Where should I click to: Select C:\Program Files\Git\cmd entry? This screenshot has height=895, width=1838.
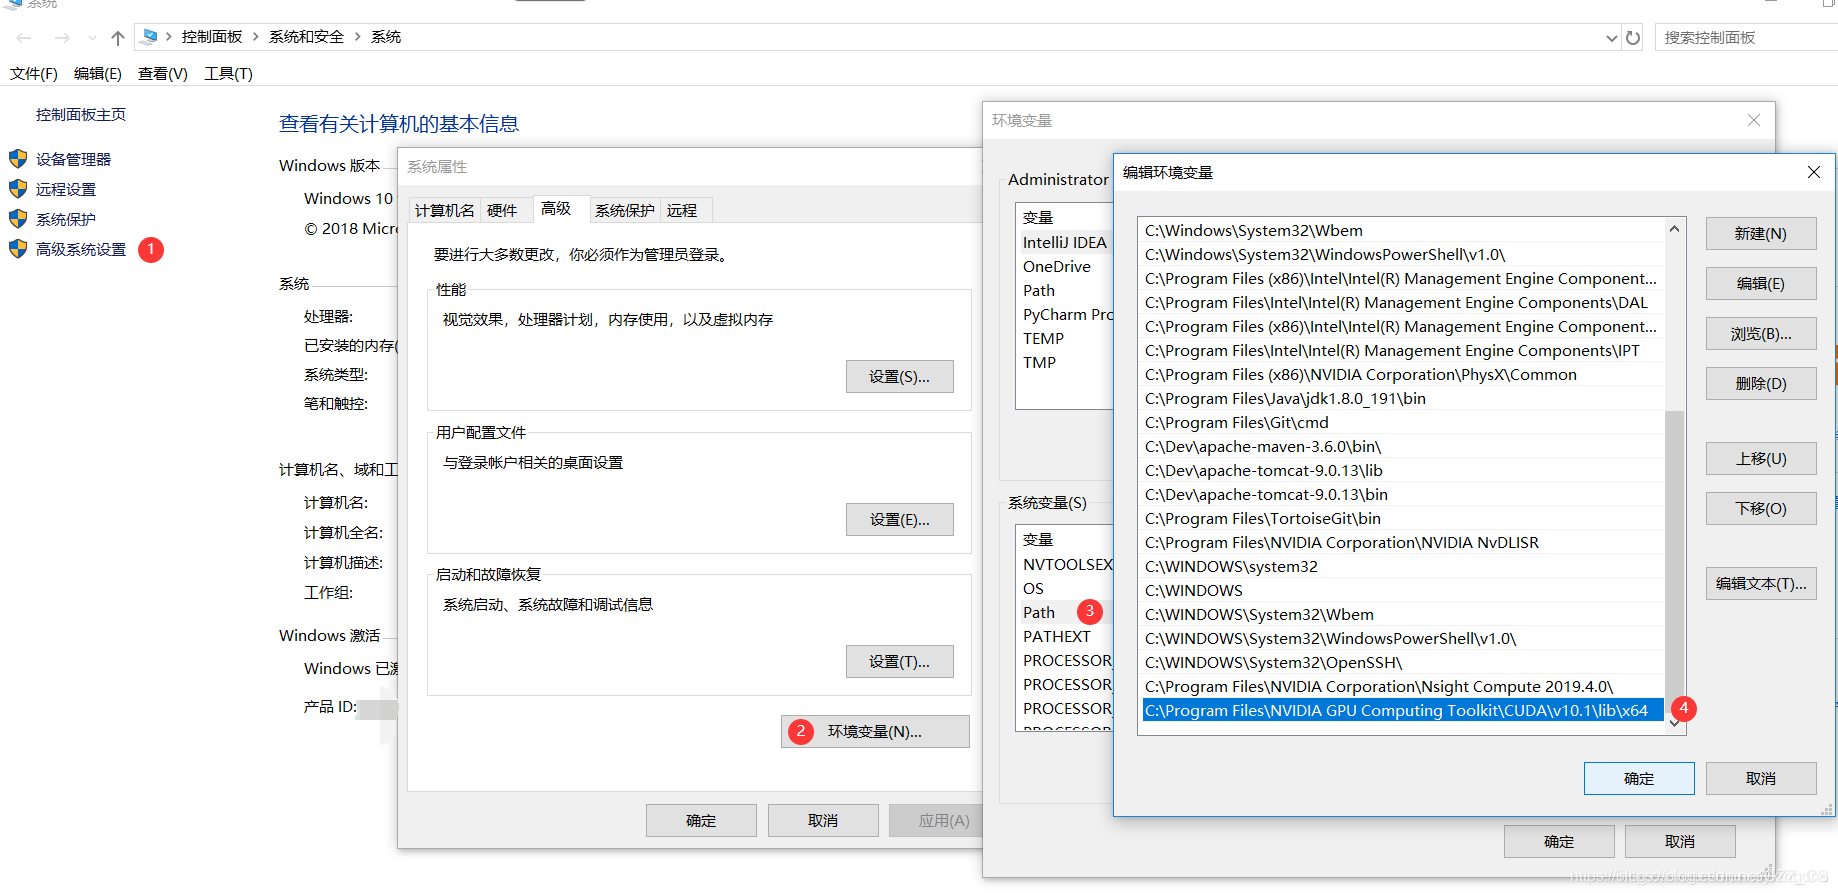(x=1403, y=423)
